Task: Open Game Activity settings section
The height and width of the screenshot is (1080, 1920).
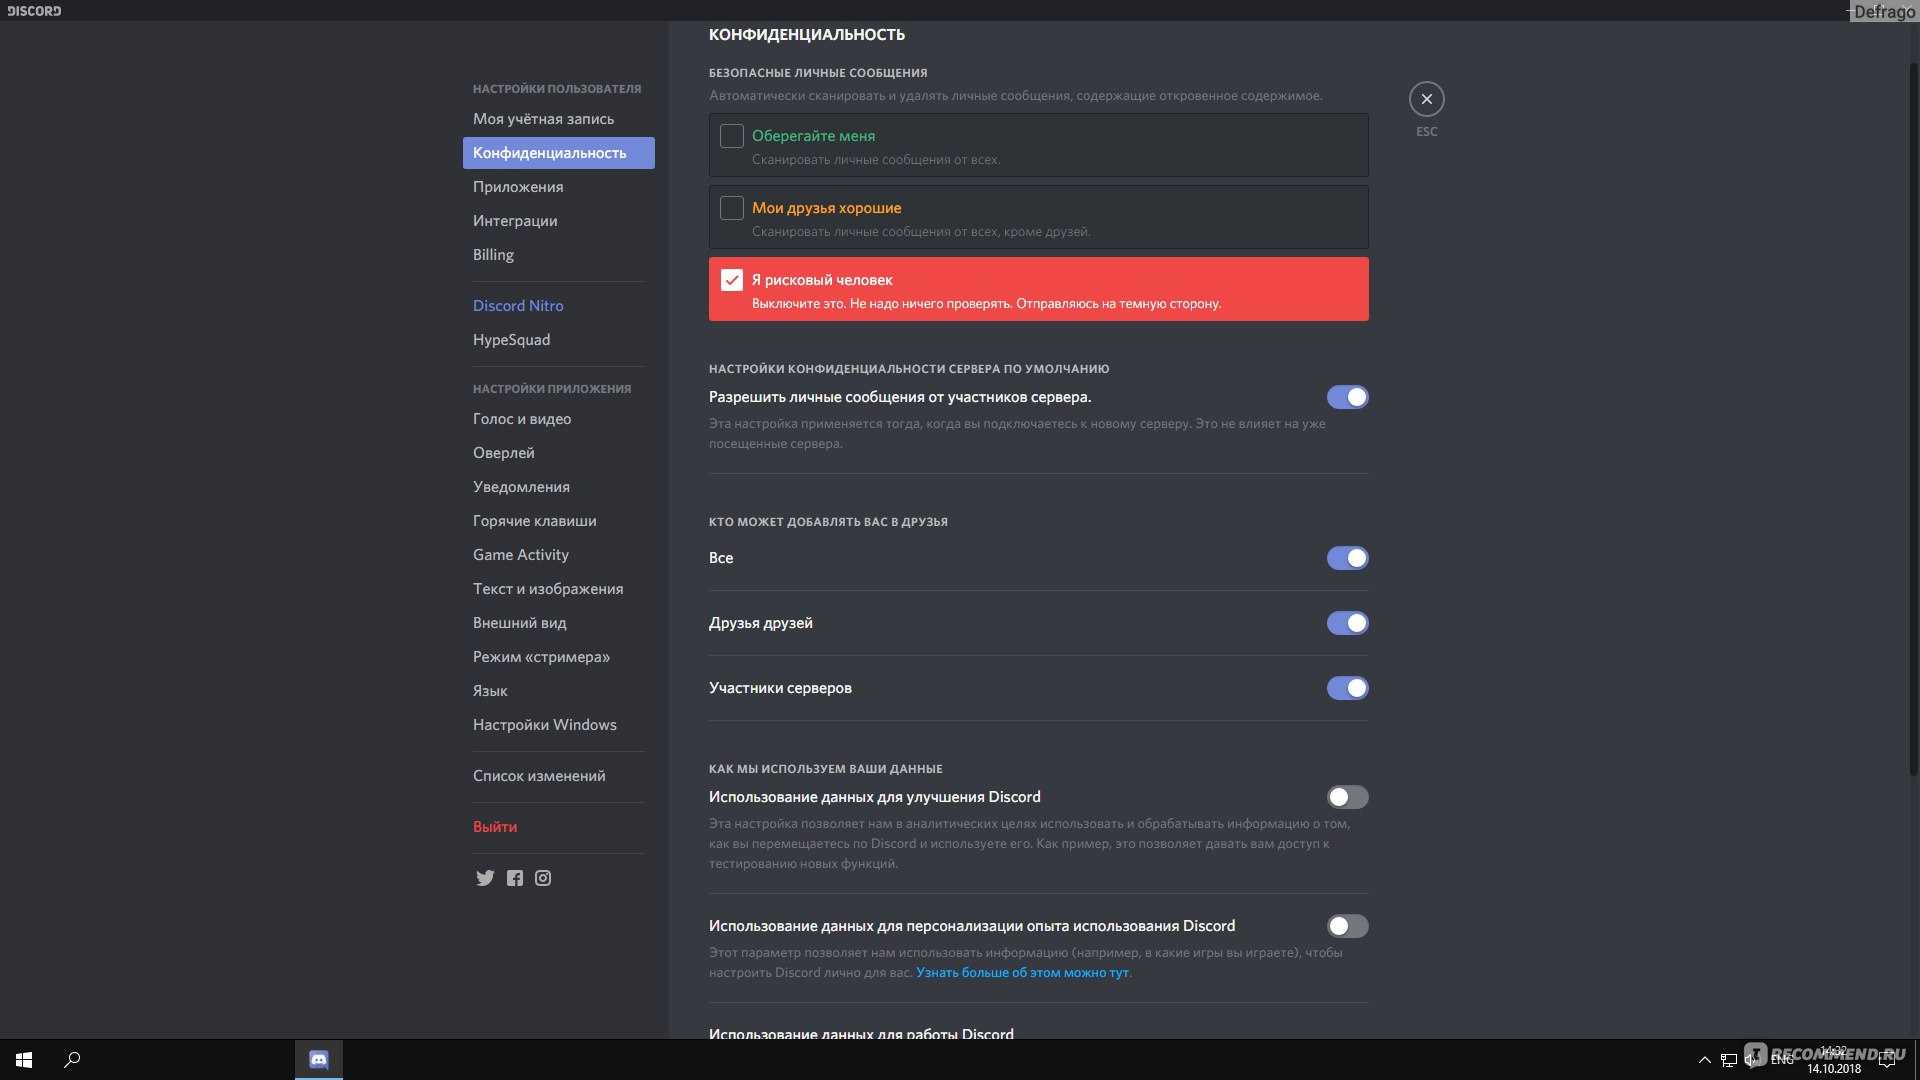Action: 520,555
